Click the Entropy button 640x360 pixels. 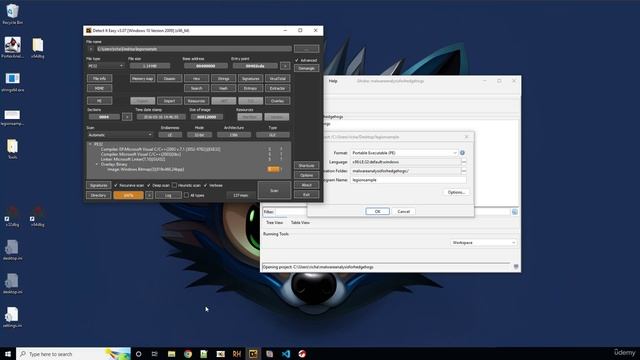pyautogui.click(x=250, y=88)
